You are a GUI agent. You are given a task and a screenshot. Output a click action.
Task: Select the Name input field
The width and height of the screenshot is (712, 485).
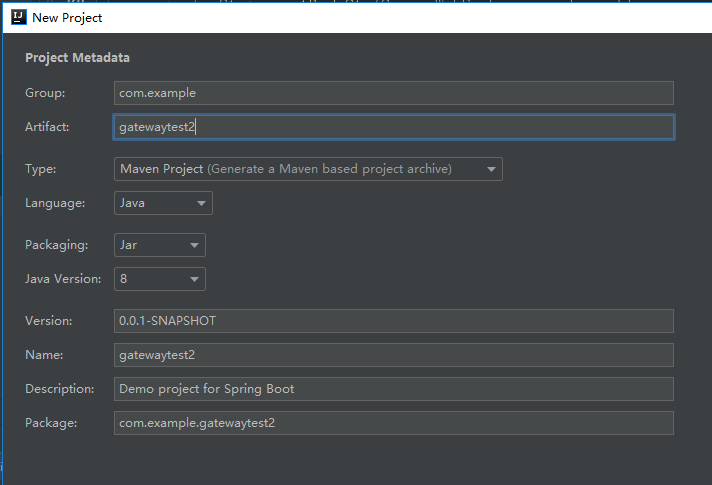point(394,355)
